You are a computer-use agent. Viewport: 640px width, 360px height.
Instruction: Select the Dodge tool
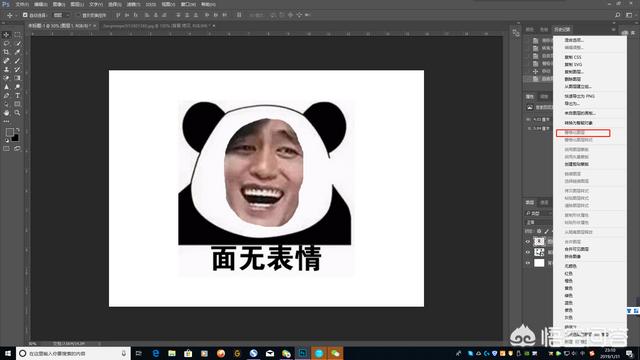[17, 87]
